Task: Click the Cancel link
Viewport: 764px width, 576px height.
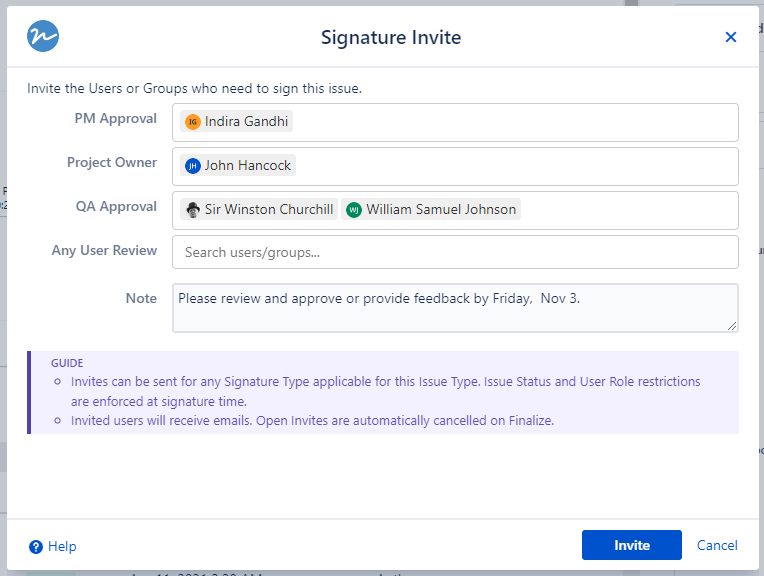Action: [717, 545]
